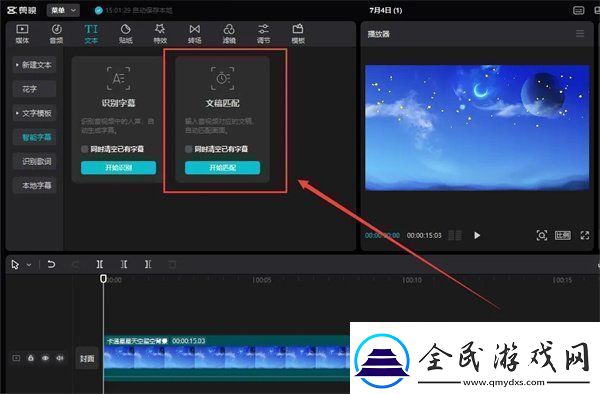Click the delete-left trim tool
The image size is (600, 394).
pos(124,264)
